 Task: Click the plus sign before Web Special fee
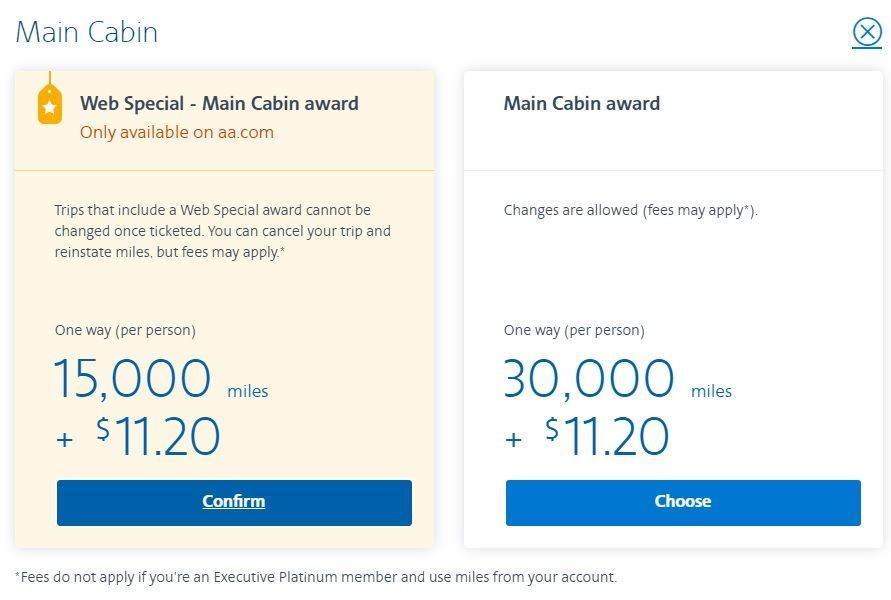65,439
